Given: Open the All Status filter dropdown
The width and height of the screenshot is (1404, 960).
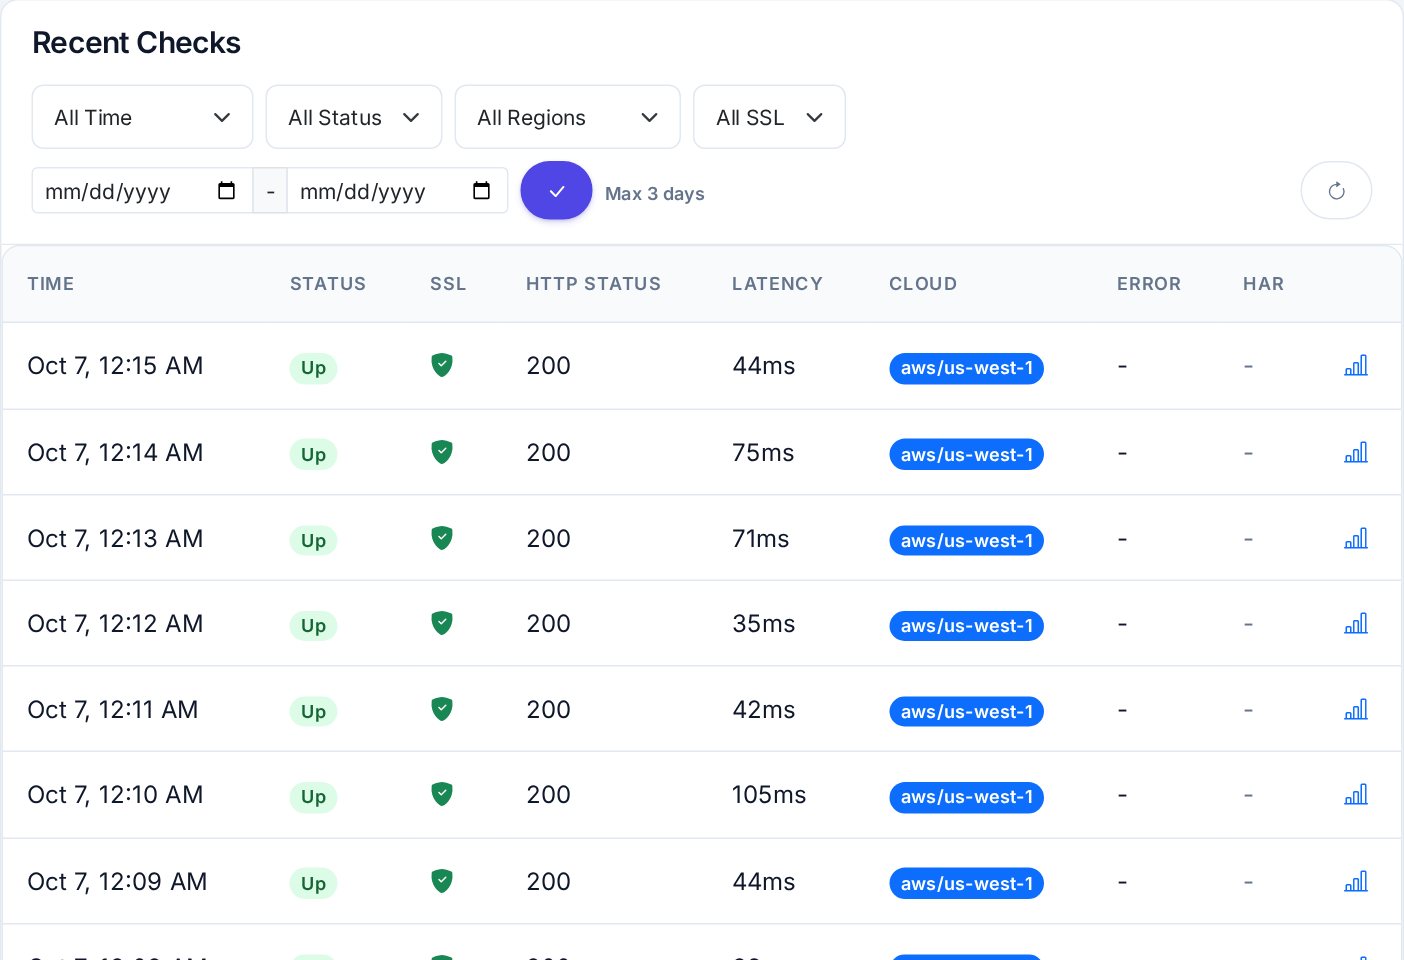Looking at the screenshot, I should point(354,117).
